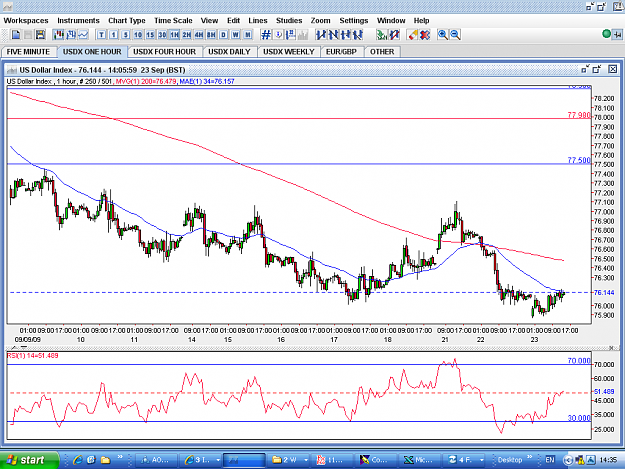The height and width of the screenshot is (469, 625).
Task: Click the red X delete icon
Action: [425, 35]
